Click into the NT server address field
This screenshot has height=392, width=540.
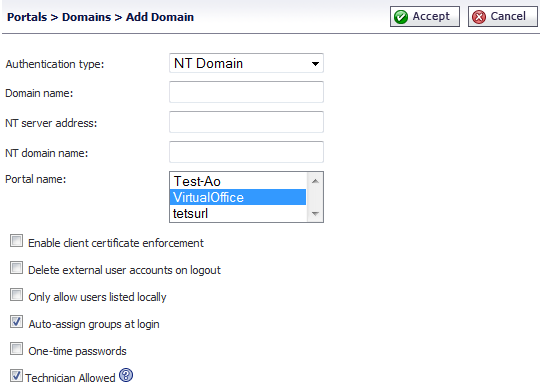click(246, 122)
